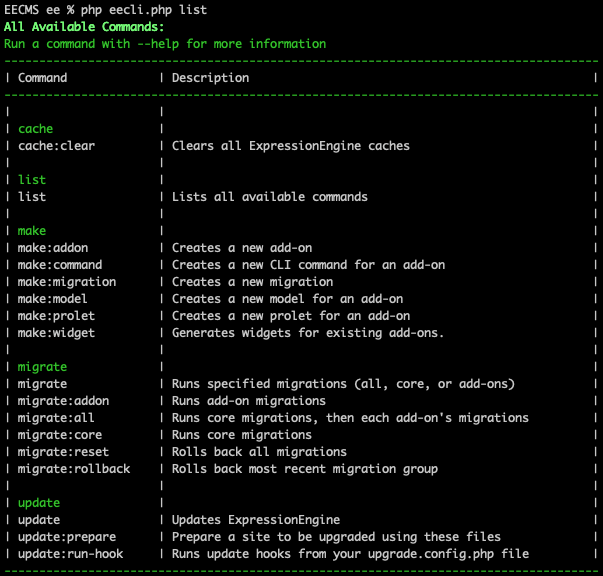
Task: Click 'Runs add-on migrations' description
Action: tap(249, 401)
